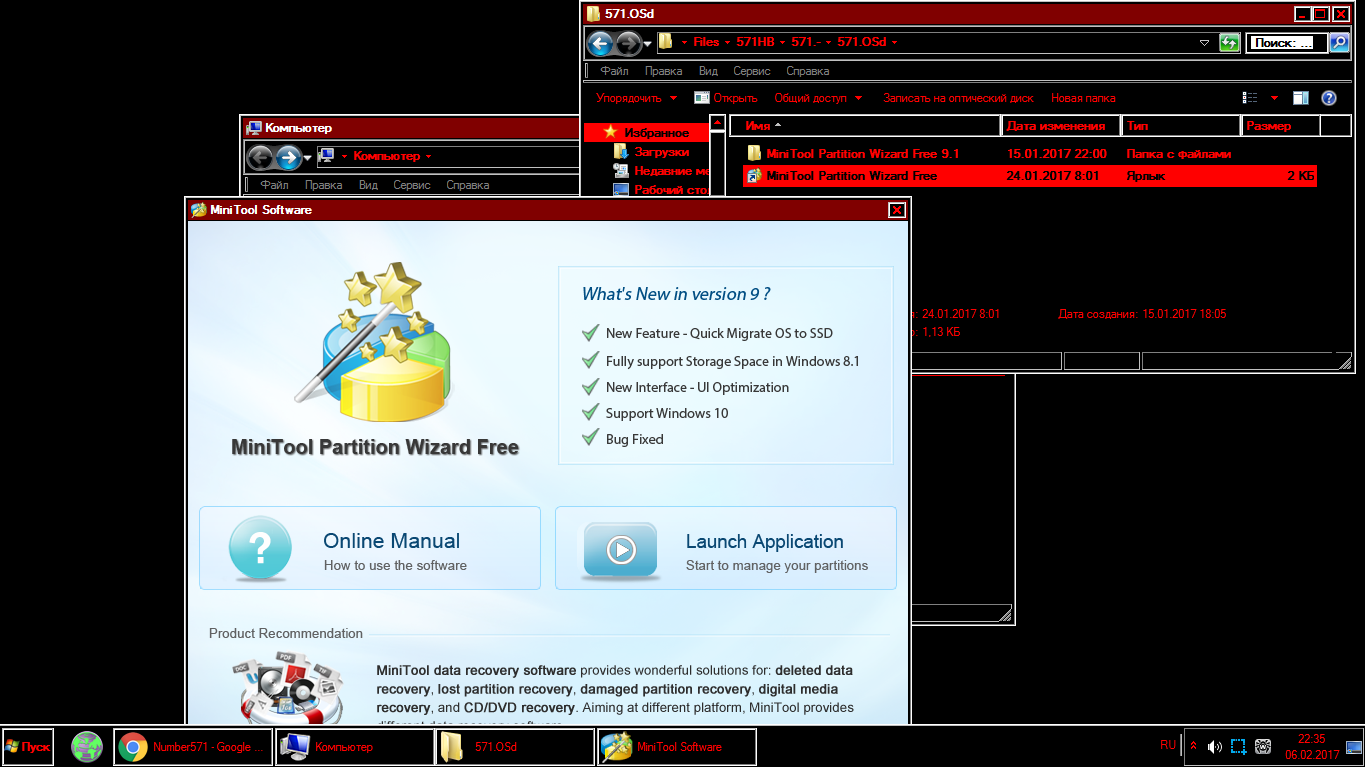Click the forward arrow in the Компьютер window
The height and width of the screenshot is (767, 1365).
[x=288, y=157]
